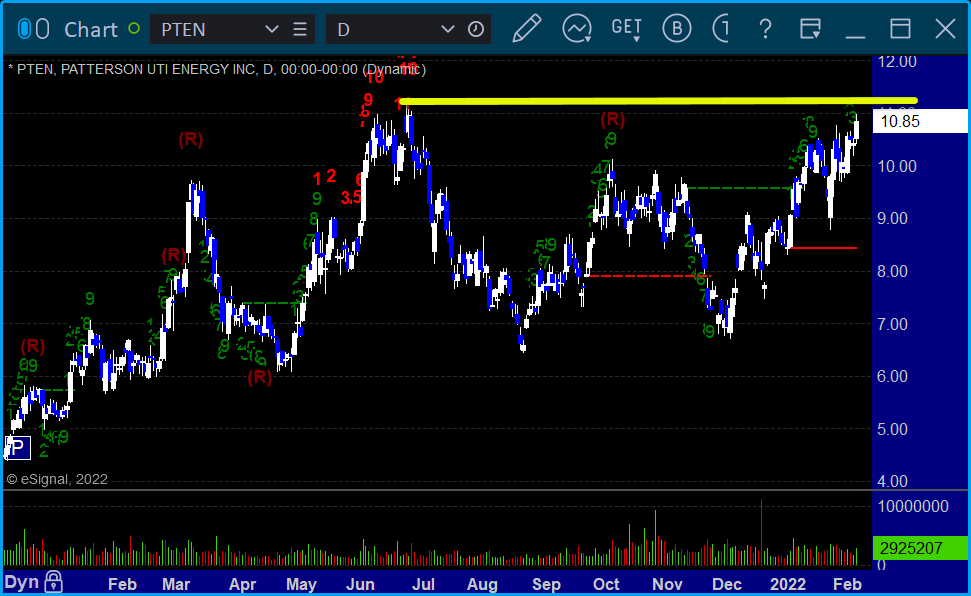971x596 pixels.
Task: Click the page layout icon in the title bar
Action: (810, 29)
